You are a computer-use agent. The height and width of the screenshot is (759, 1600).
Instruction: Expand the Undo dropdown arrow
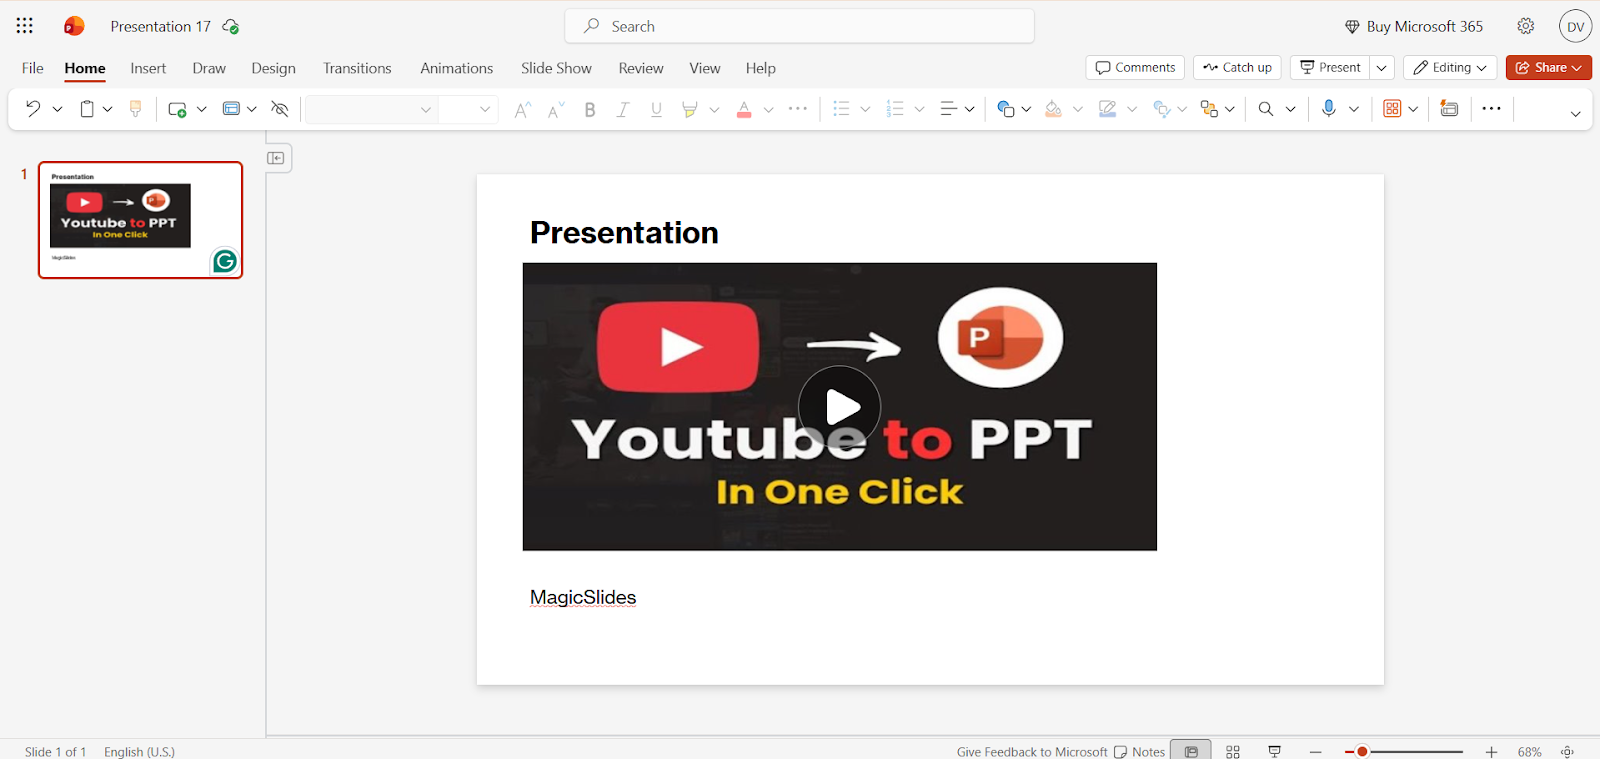57,109
